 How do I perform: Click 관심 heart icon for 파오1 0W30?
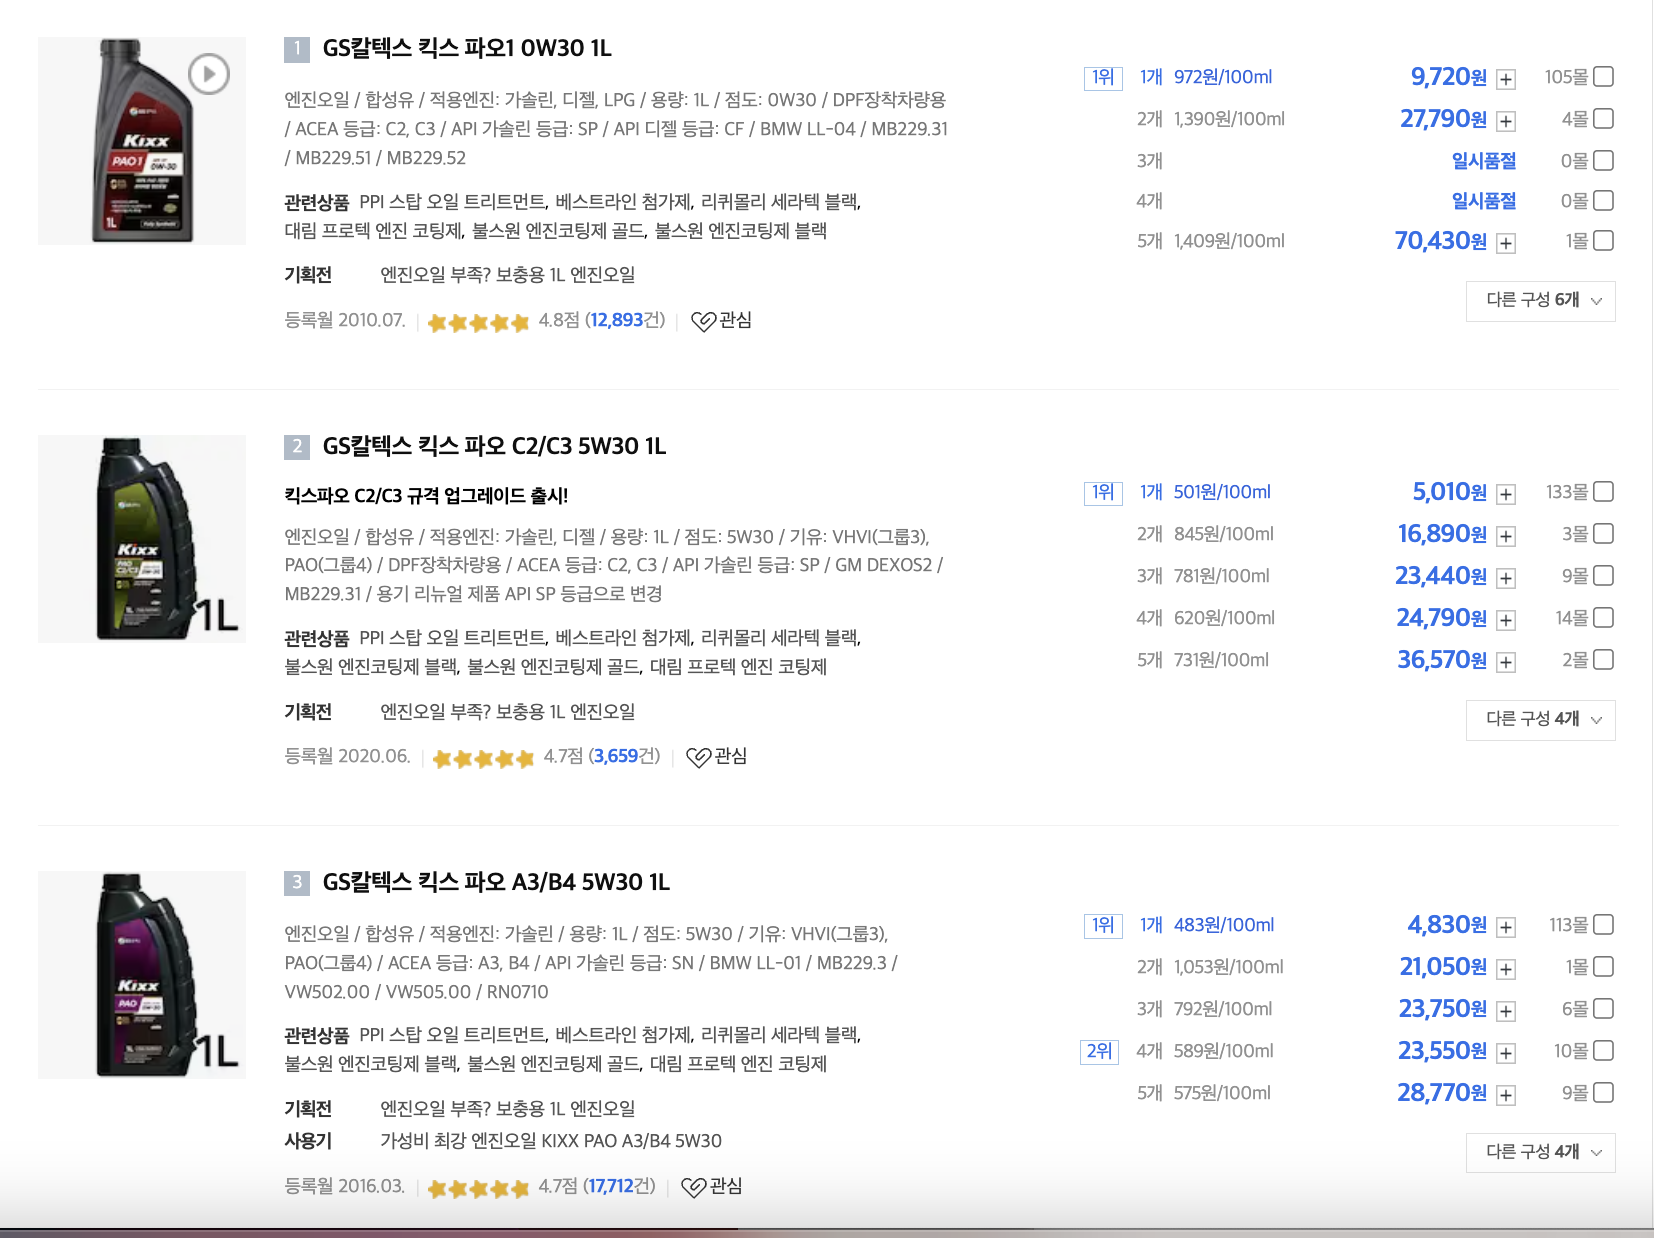(703, 321)
